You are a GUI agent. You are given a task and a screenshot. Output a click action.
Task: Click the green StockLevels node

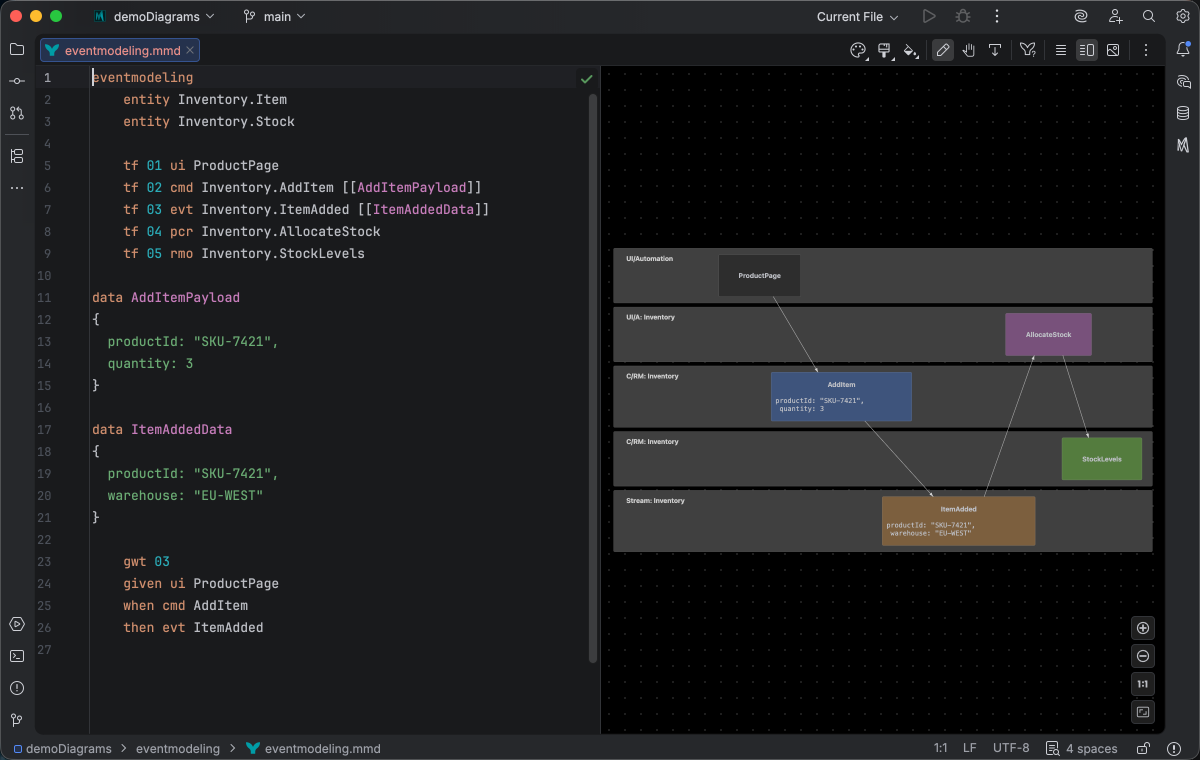[1101, 459]
